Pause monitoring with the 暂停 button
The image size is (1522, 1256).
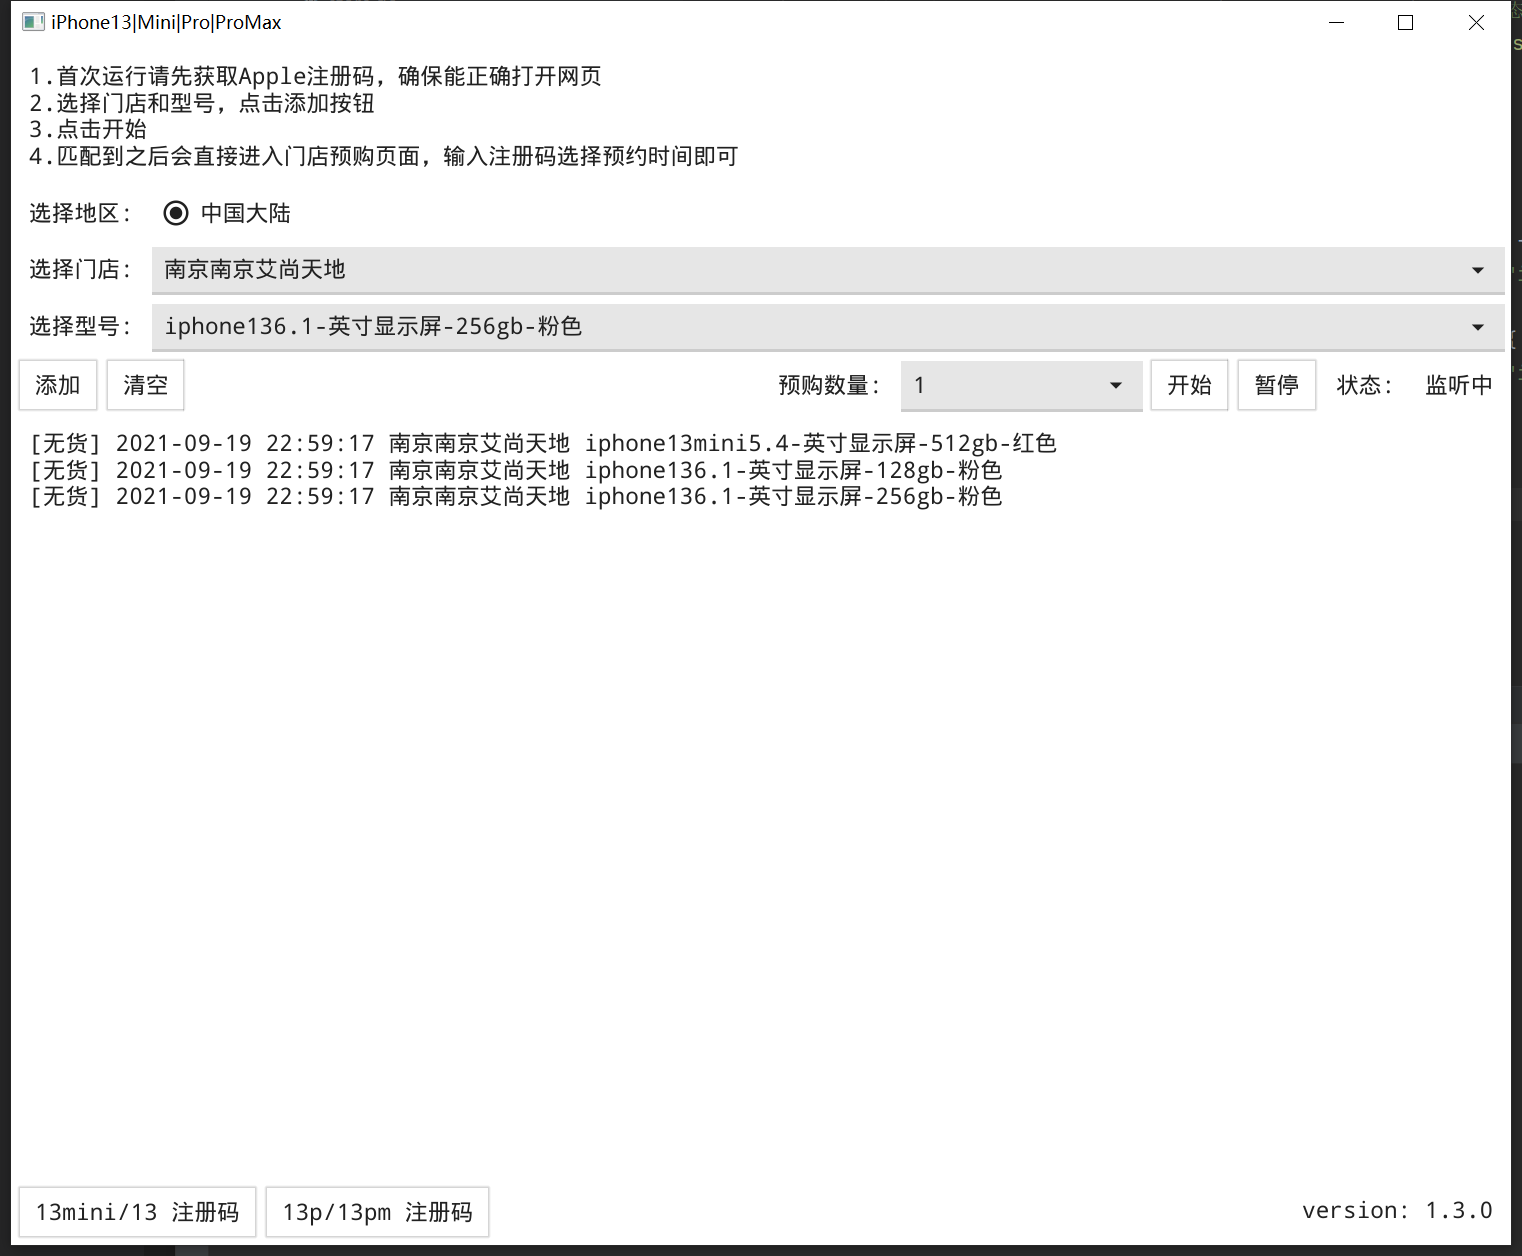click(1277, 385)
